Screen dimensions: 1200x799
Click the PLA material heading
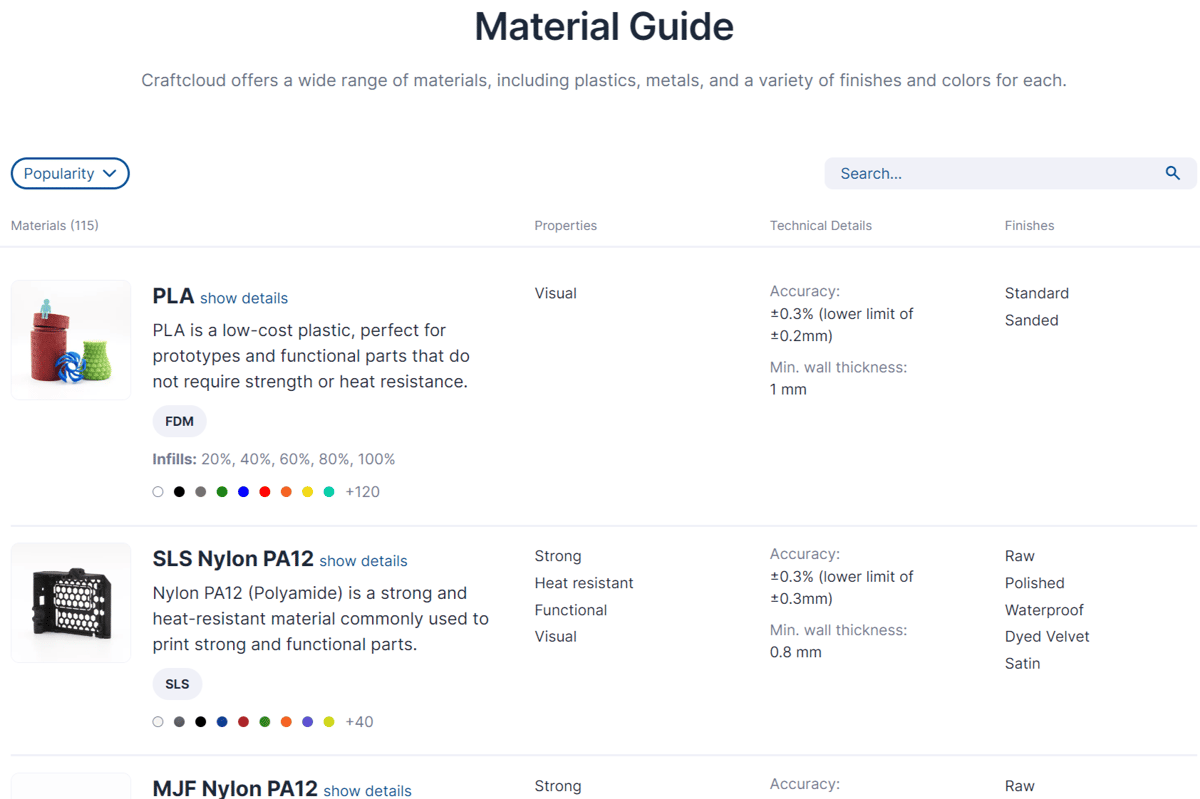(173, 296)
